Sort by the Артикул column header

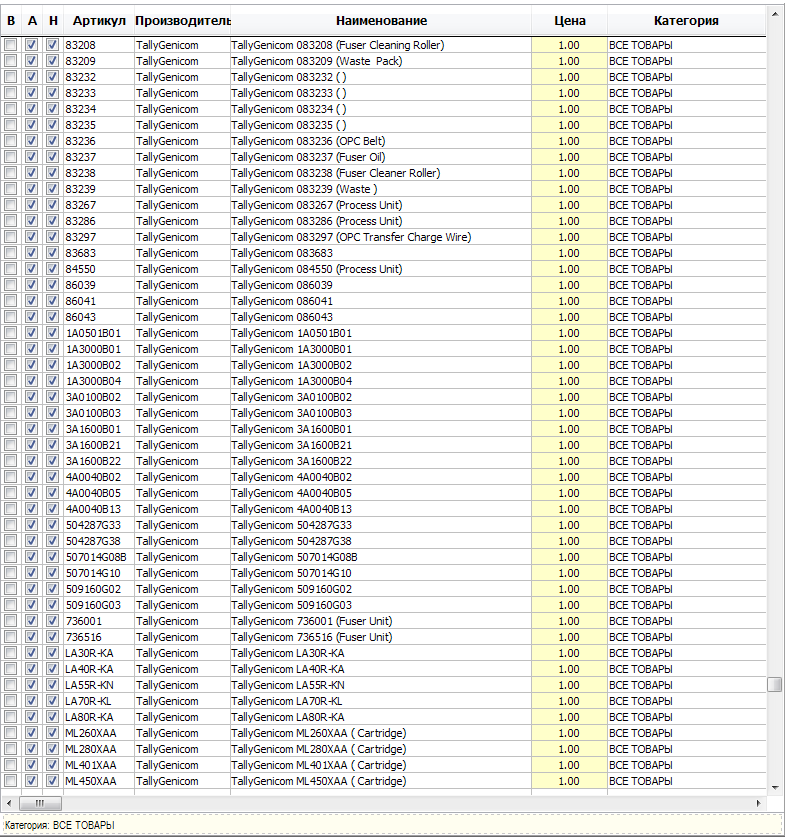[x=99, y=21]
